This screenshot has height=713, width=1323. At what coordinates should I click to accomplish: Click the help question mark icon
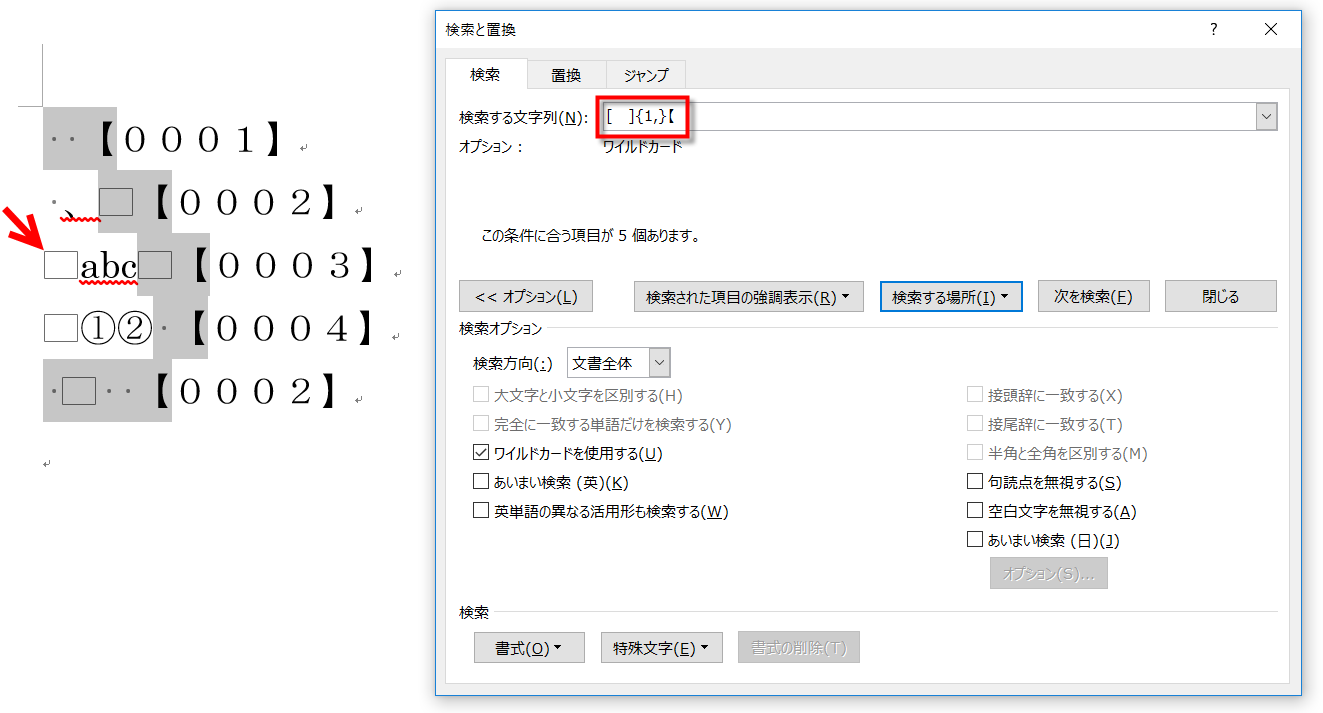pos(1213,30)
